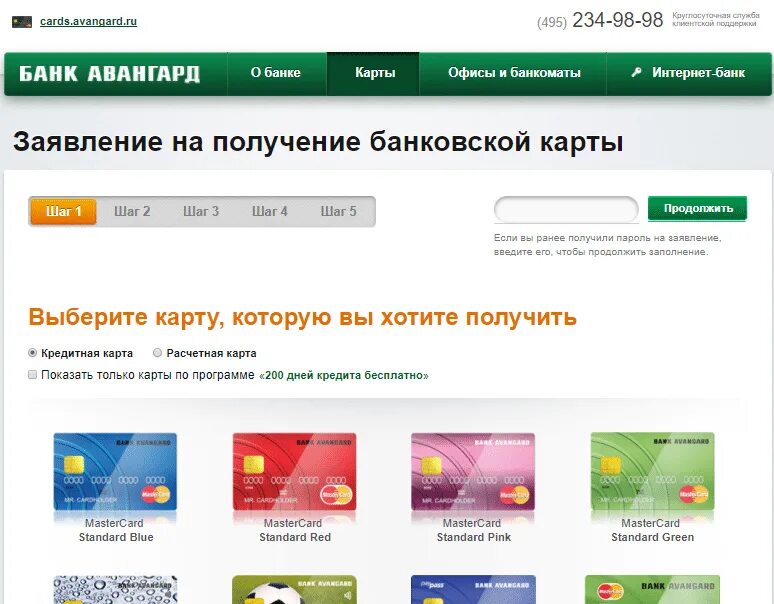This screenshot has height=604, width=774.
Task: Pick the blue PayPass card in second row
Action: [473, 590]
